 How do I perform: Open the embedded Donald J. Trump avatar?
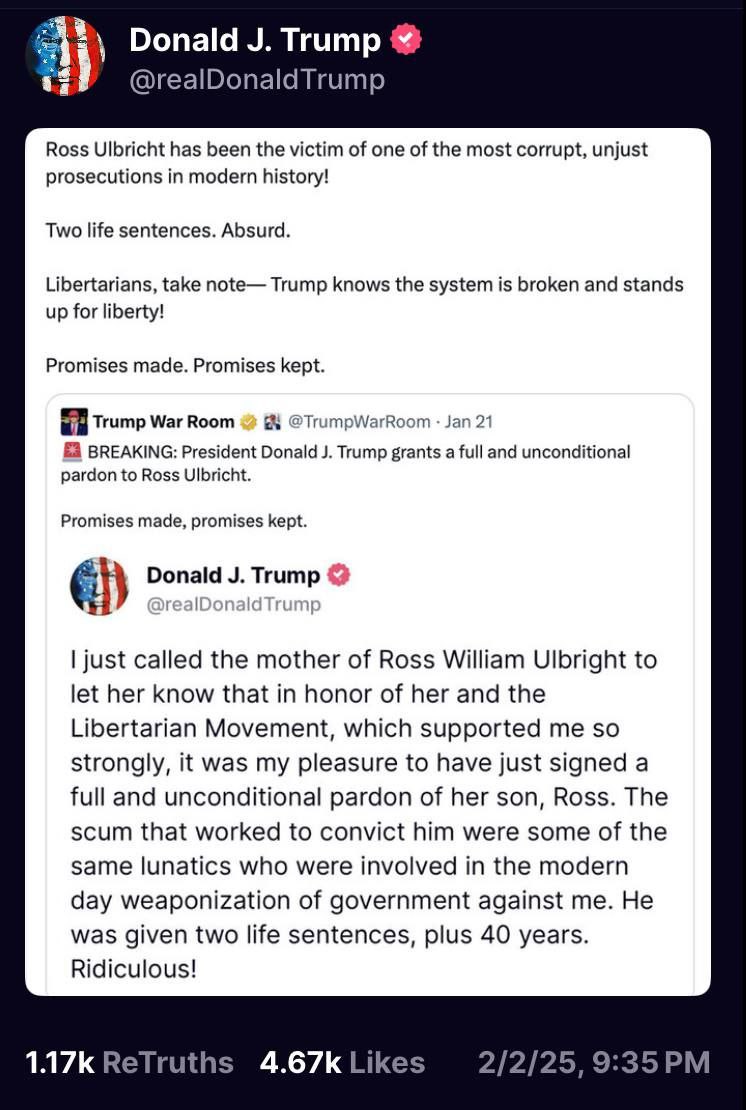[99, 586]
